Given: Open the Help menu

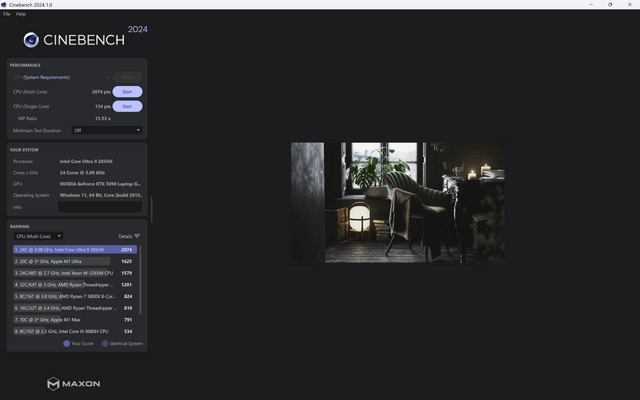Looking at the screenshot, I should point(21,14).
